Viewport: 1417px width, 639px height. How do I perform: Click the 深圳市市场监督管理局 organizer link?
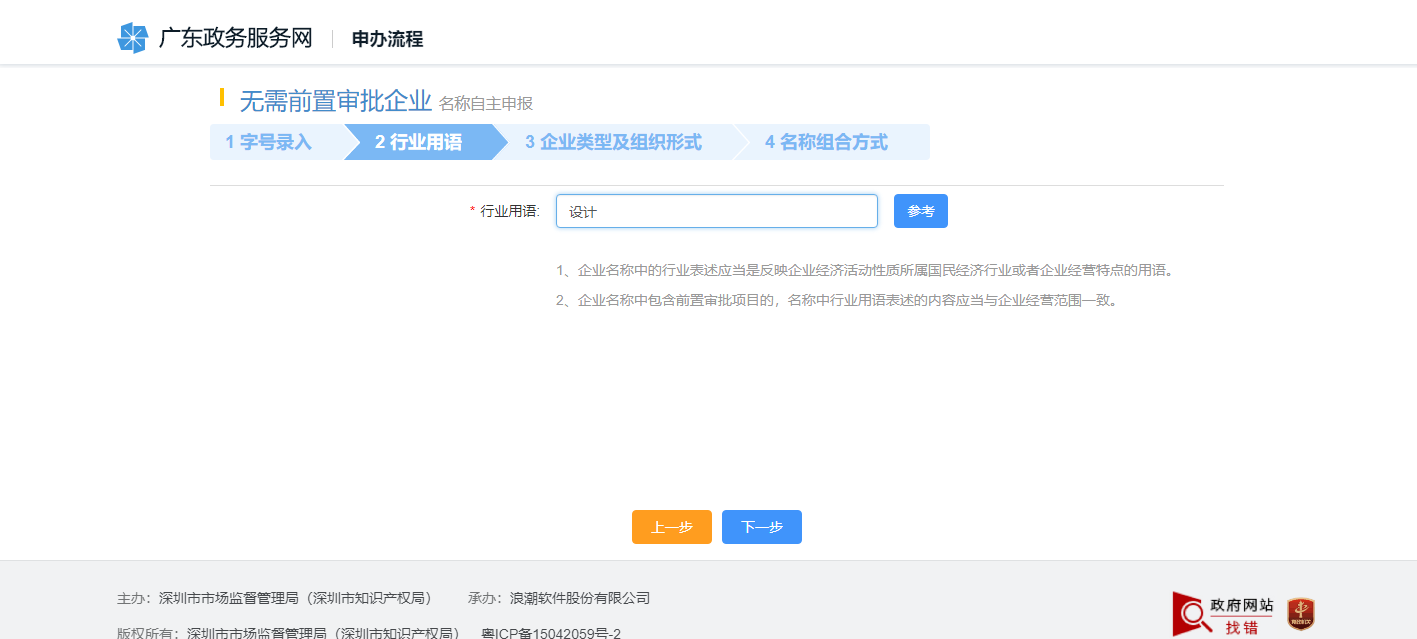click(x=230, y=598)
